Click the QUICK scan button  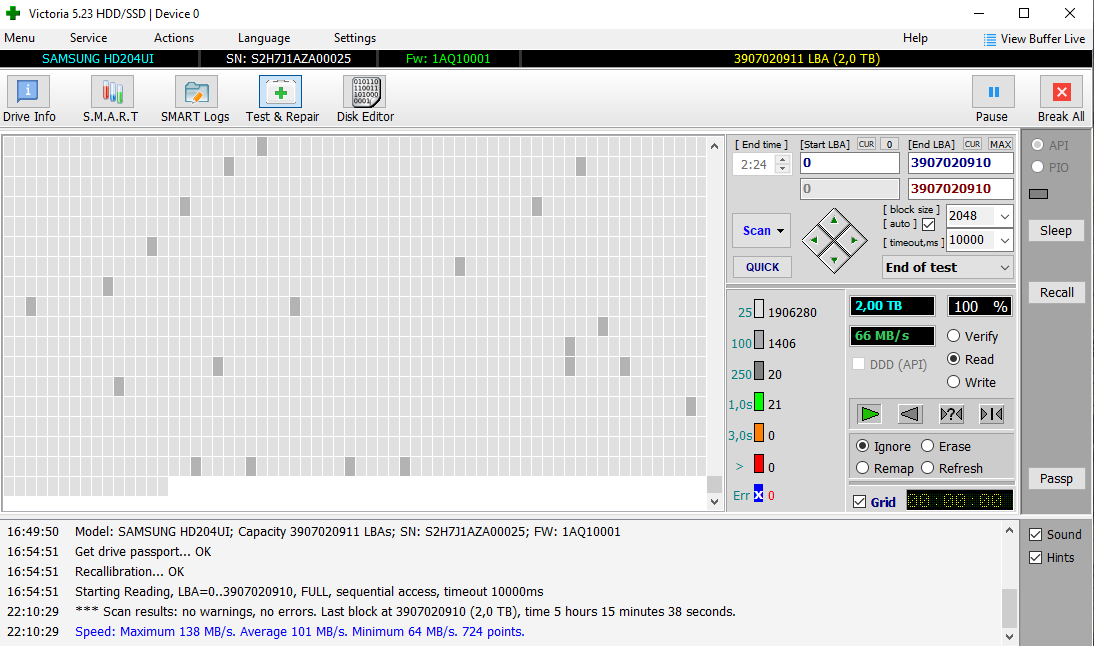click(762, 267)
